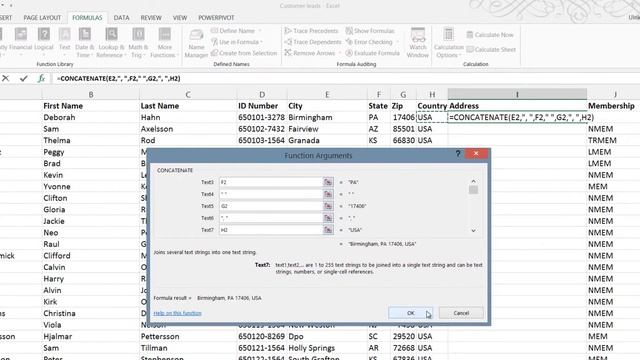Confirm formula with the checkmark icon
The height and width of the screenshot is (360, 640).
(x=24, y=78)
